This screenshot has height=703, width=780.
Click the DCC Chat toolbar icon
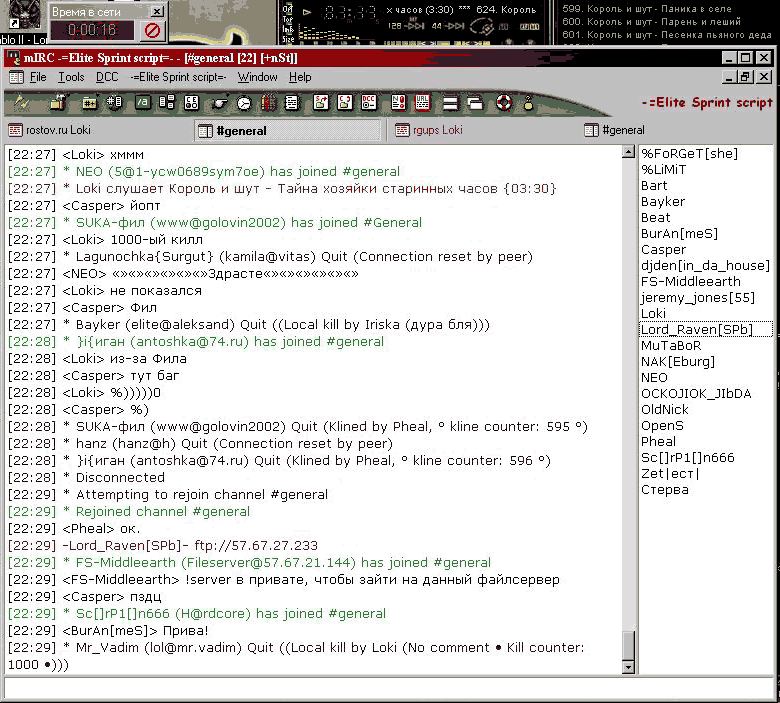click(x=345, y=102)
